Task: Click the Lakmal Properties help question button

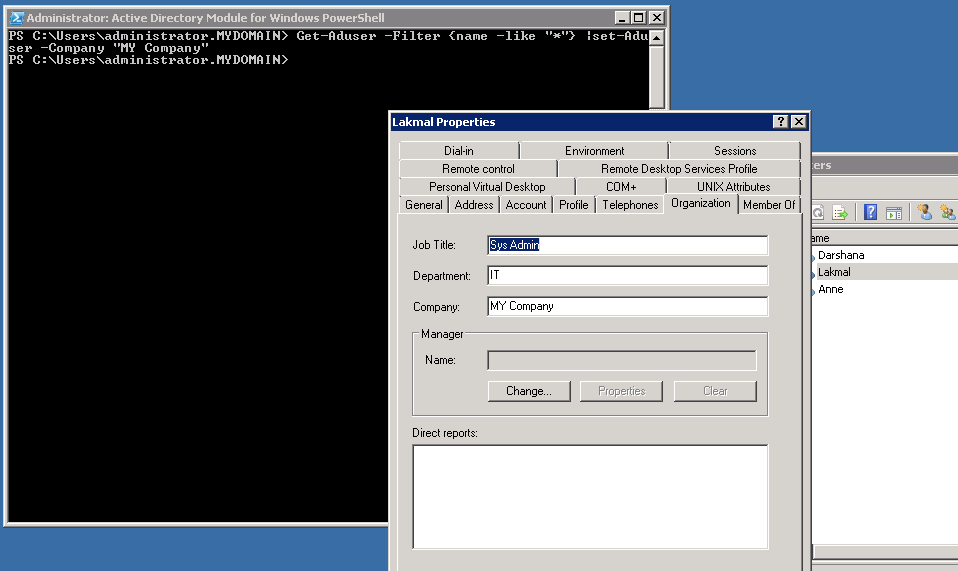Action: [780, 122]
